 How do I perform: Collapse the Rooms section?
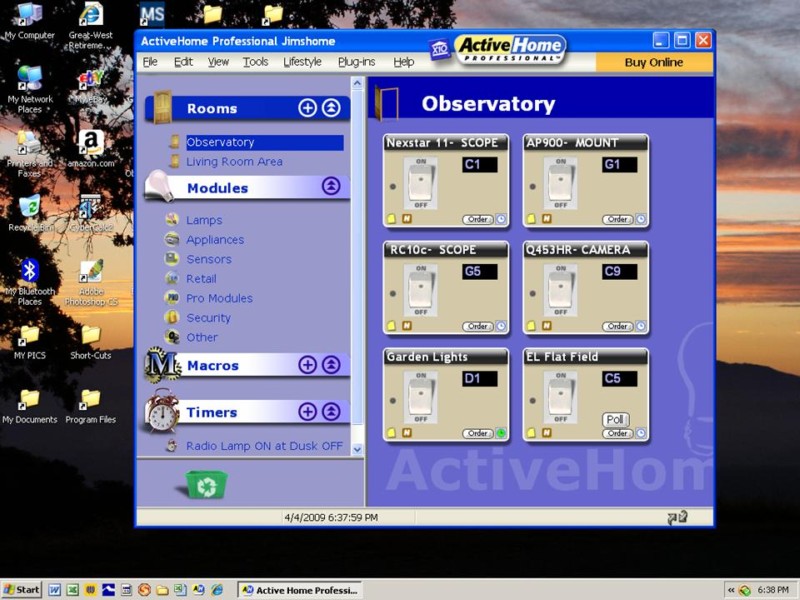(x=331, y=108)
